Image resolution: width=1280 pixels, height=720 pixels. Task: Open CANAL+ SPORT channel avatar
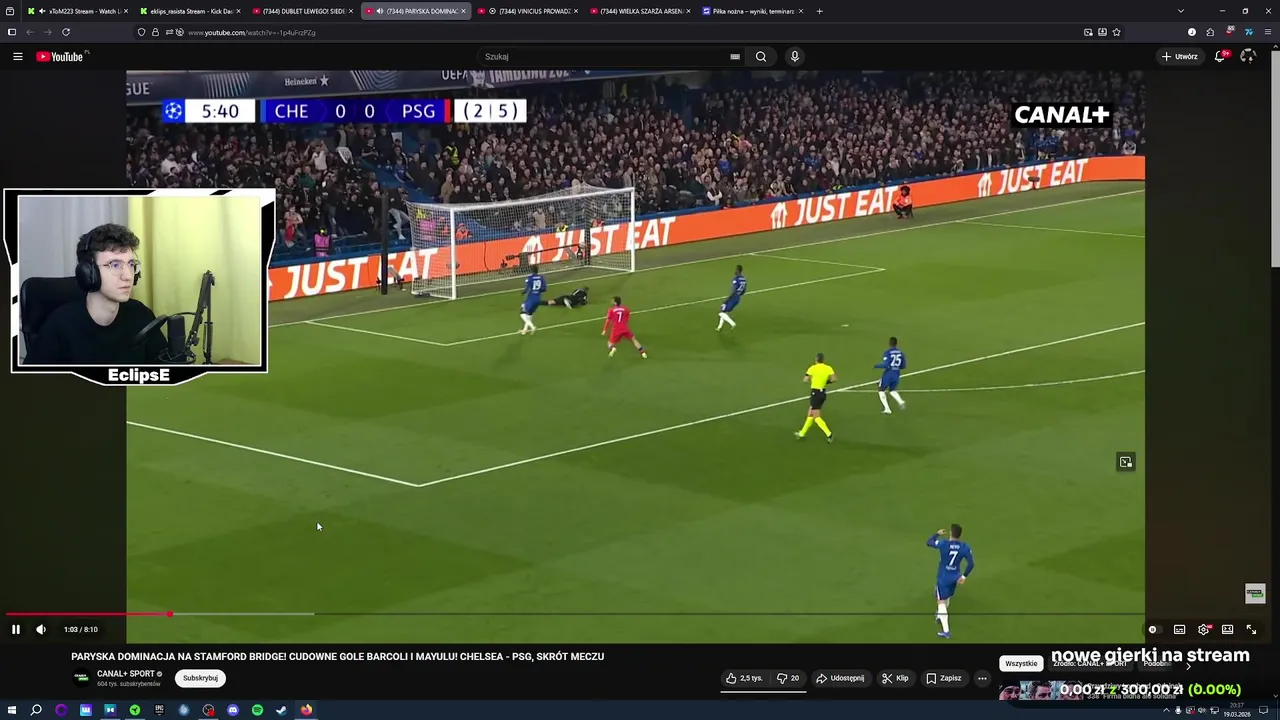[x=82, y=678]
